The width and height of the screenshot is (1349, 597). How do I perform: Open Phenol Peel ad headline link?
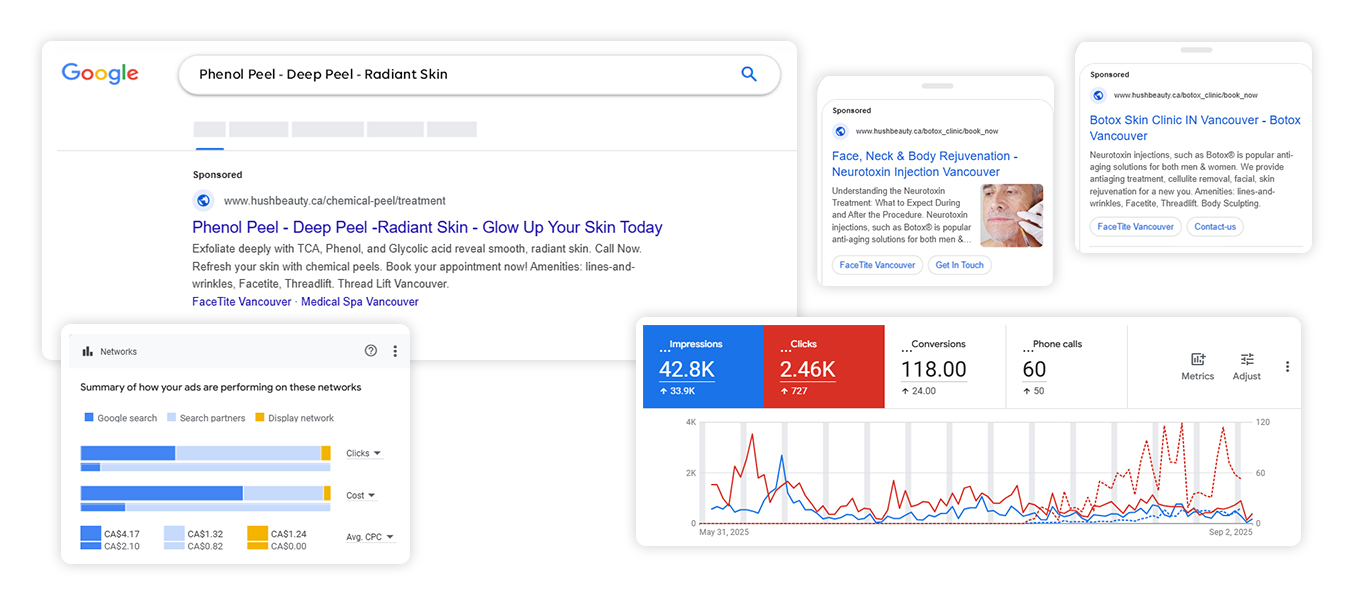click(x=427, y=227)
